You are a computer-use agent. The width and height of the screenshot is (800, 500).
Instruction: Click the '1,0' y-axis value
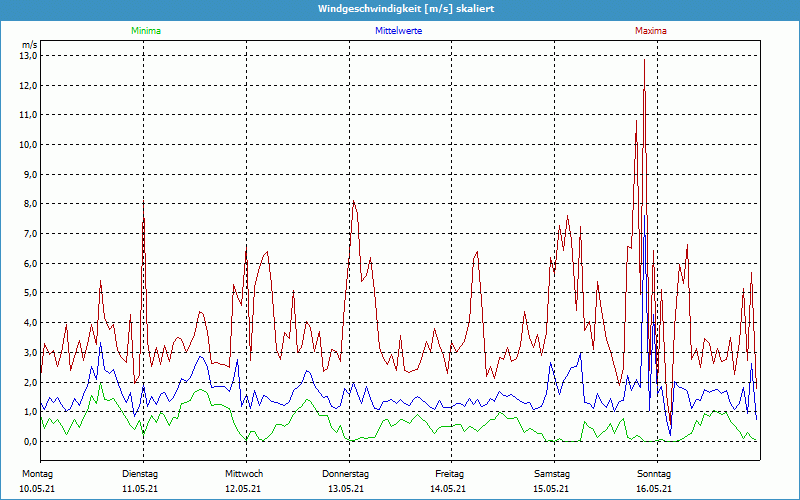(x=30, y=412)
